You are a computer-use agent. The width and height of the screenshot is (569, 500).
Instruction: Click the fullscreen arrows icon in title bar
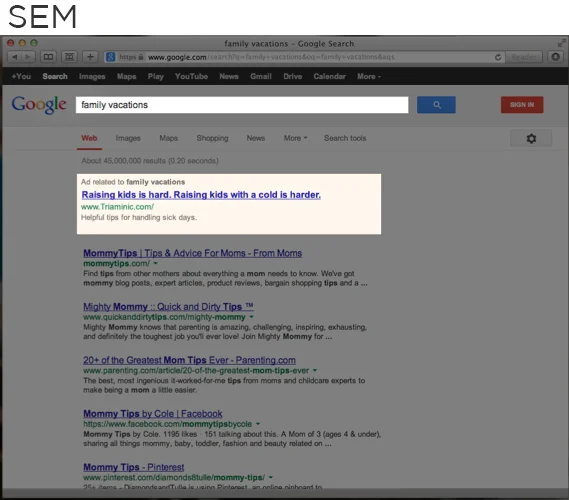[561, 43]
